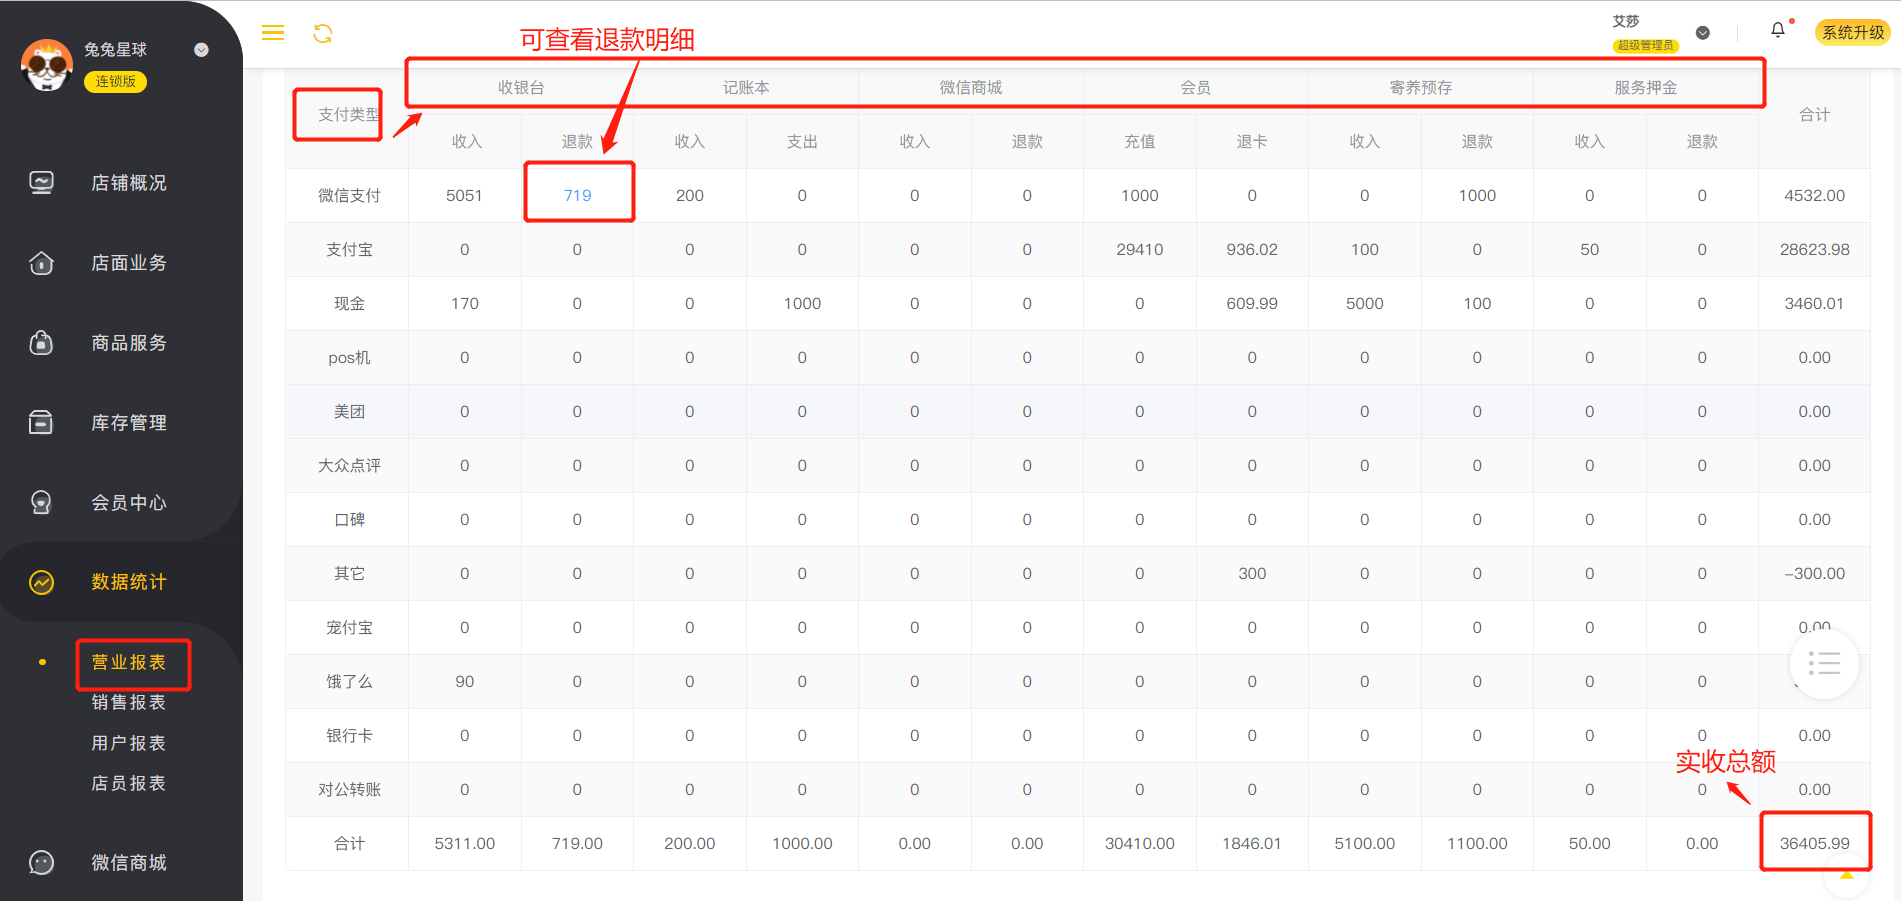The width and height of the screenshot is (1901, 901).
Task: Click the 寄养预存 column header
Action: (x=1421, y=87)
